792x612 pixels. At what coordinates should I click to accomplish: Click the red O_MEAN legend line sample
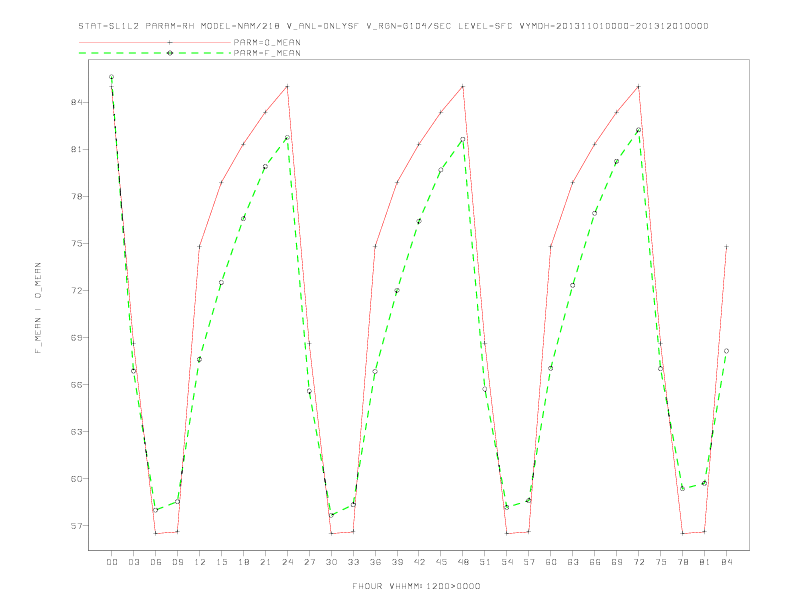click(155, 42)
